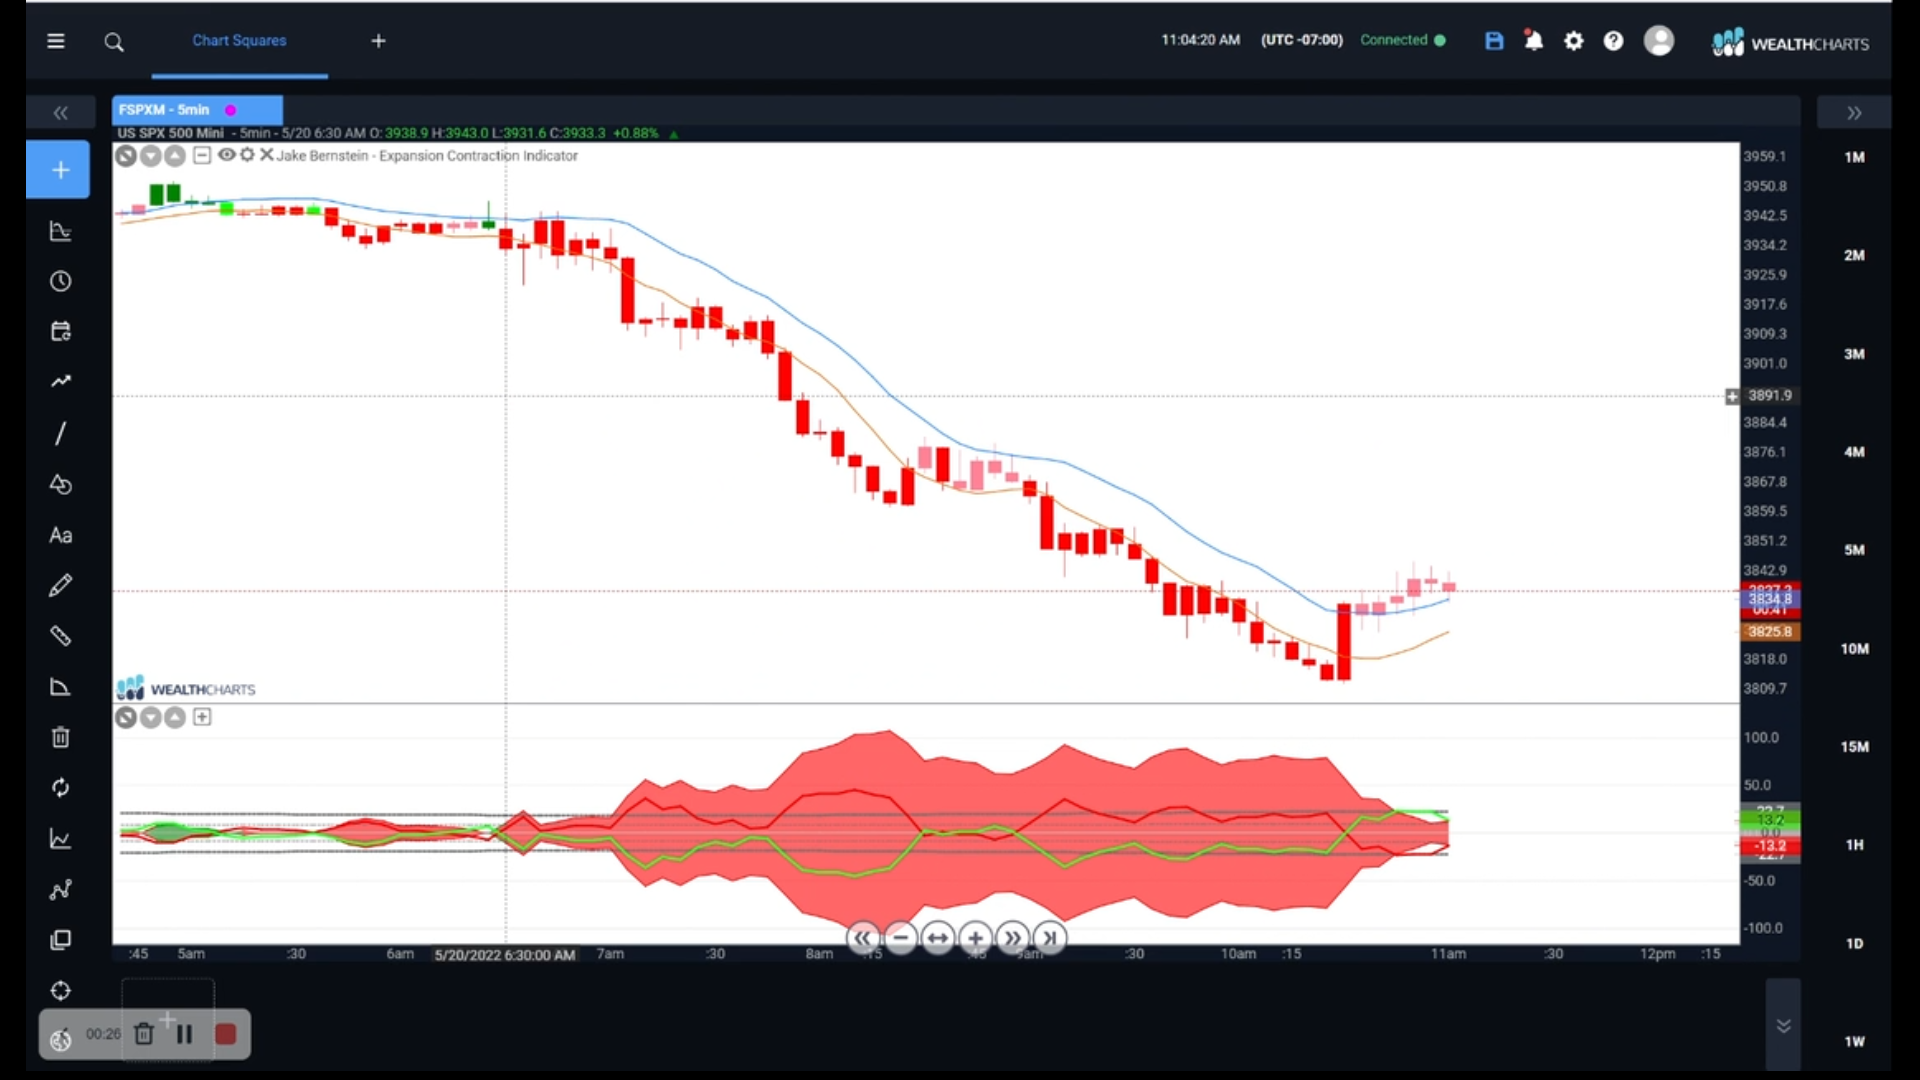Reset chart width with horizontal arrows
Screen dimensions: 1920x1080
point(938,938)
